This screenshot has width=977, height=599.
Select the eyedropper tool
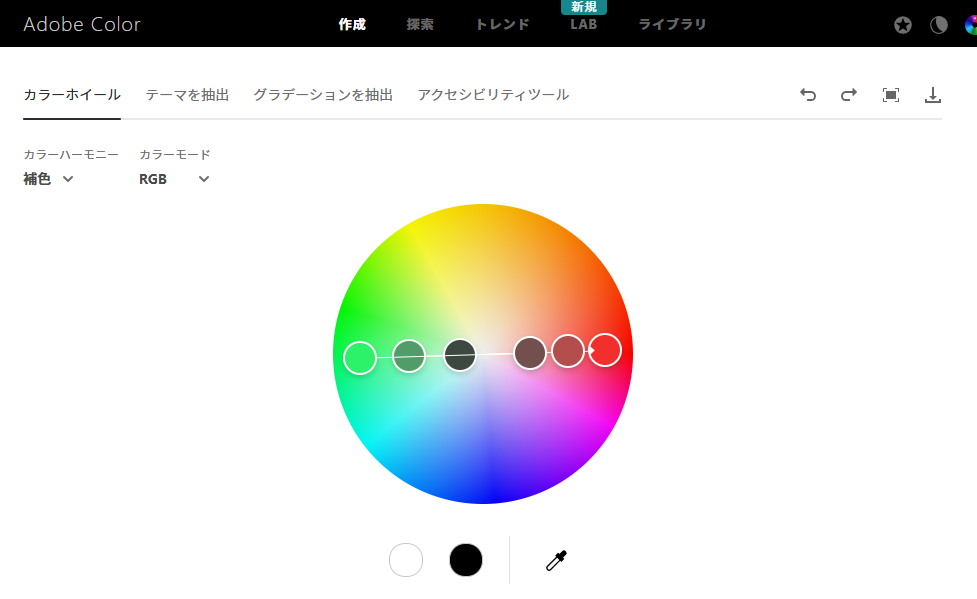(x=556, y=560)
